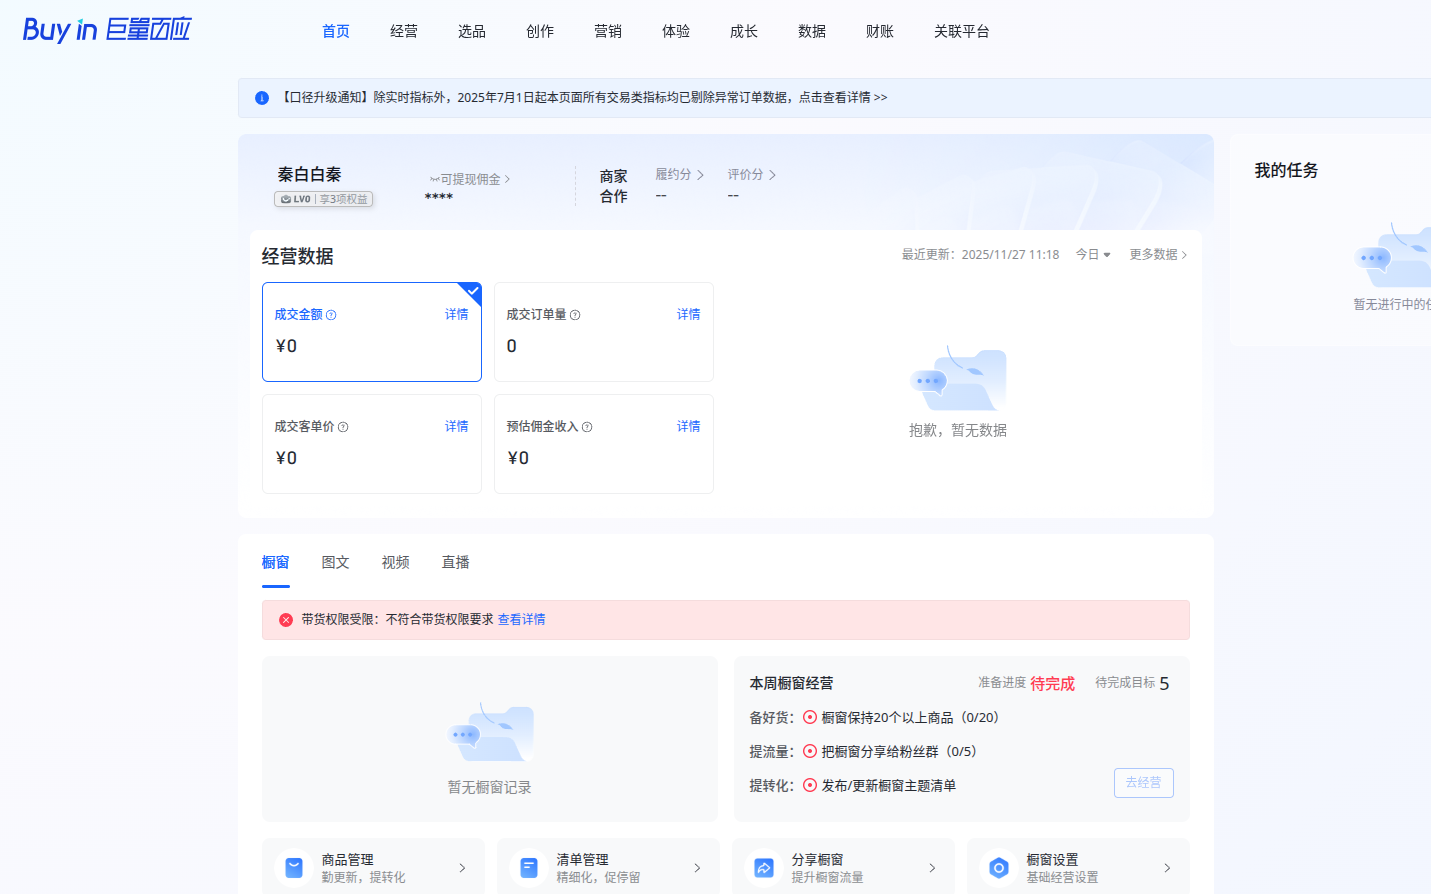Click the info icon in the 口径升级通知 notice bar
The image size is (1431, 894).
261,97
